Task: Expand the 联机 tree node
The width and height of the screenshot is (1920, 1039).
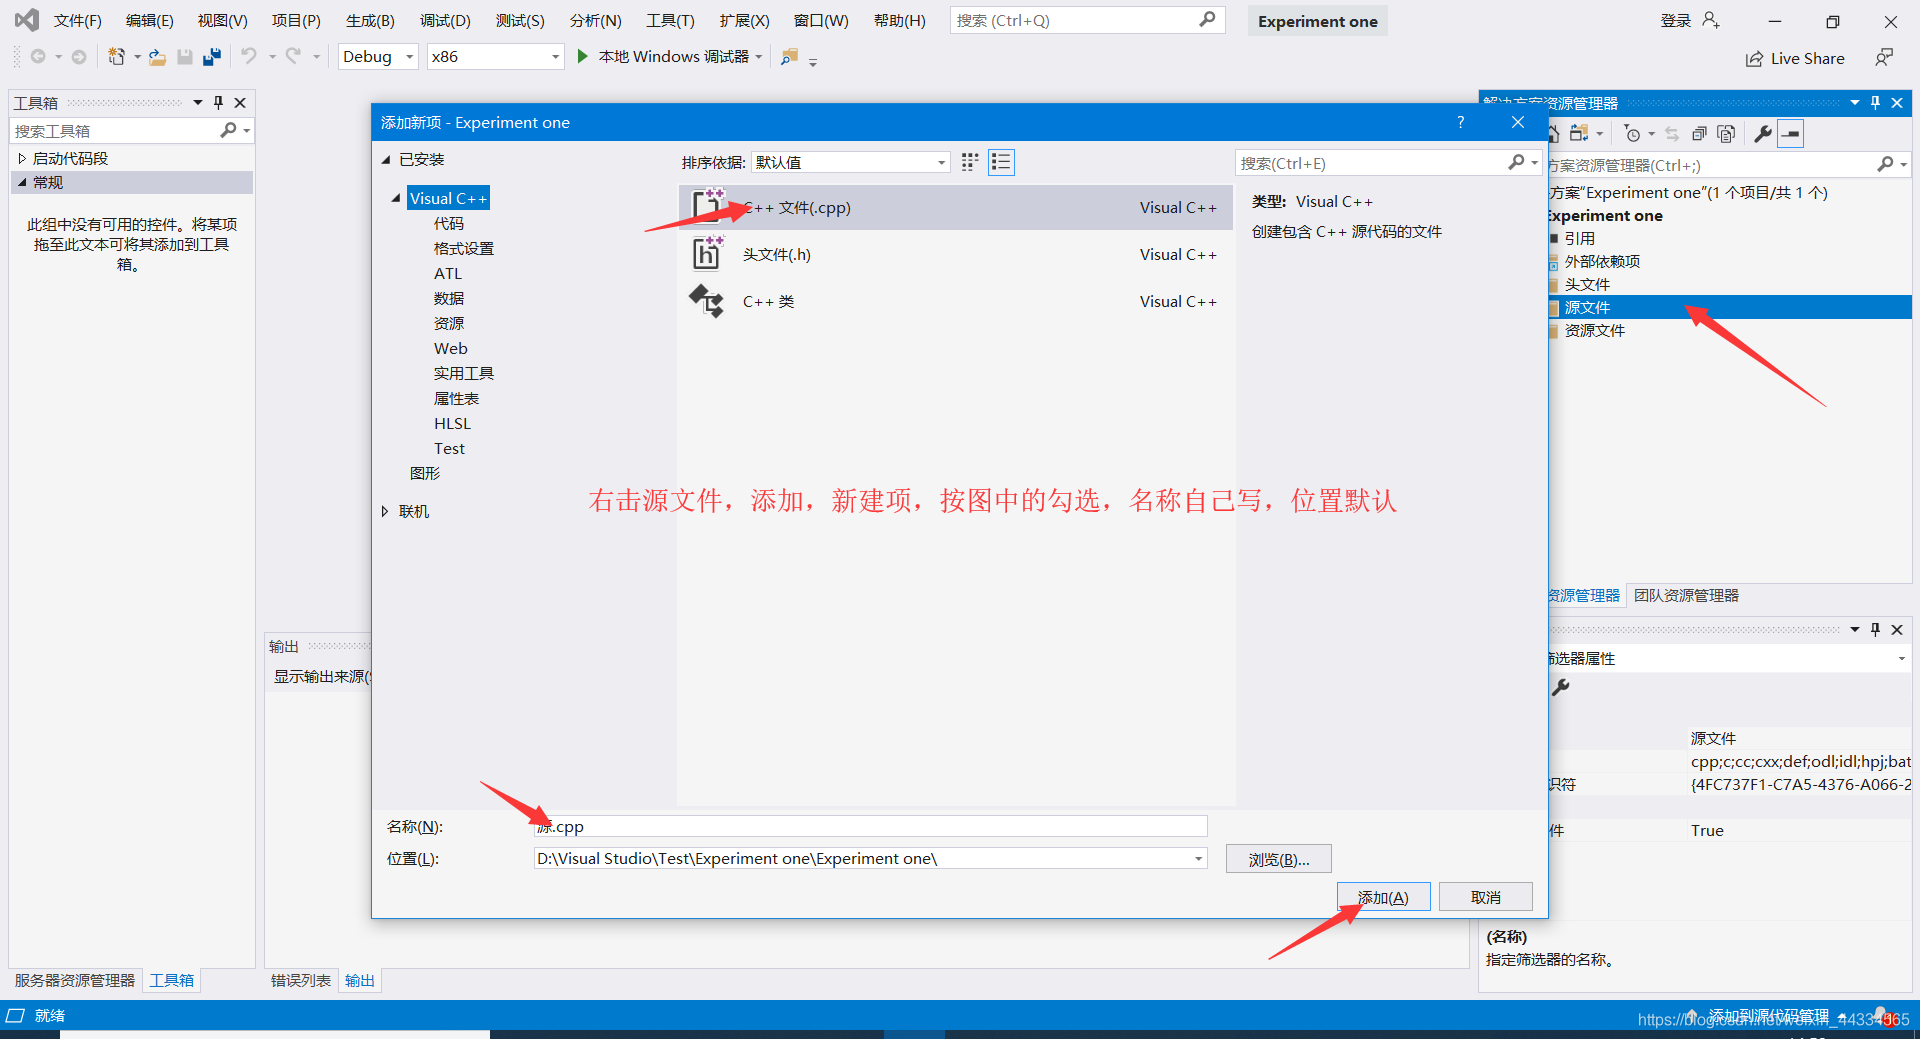Action: (385, 511)
